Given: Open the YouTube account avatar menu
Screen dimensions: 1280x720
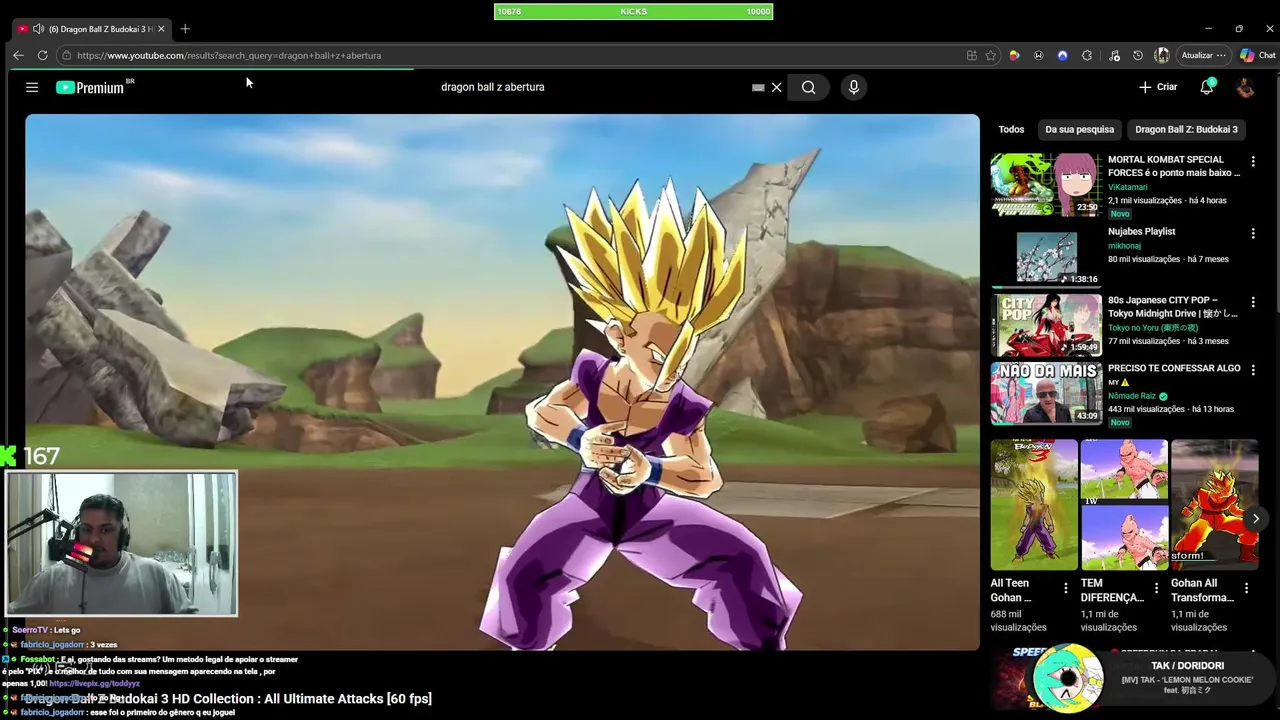Looking at the screenshot, I should pos(1245,87).
